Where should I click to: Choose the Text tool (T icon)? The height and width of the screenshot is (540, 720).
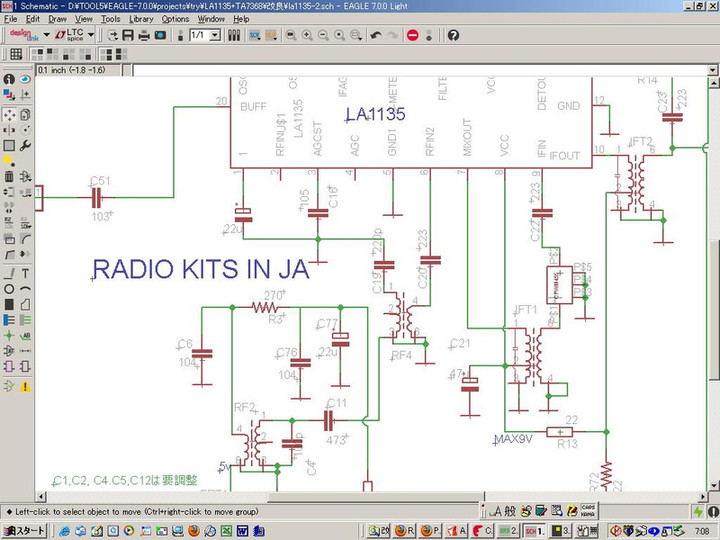[24, 273]
